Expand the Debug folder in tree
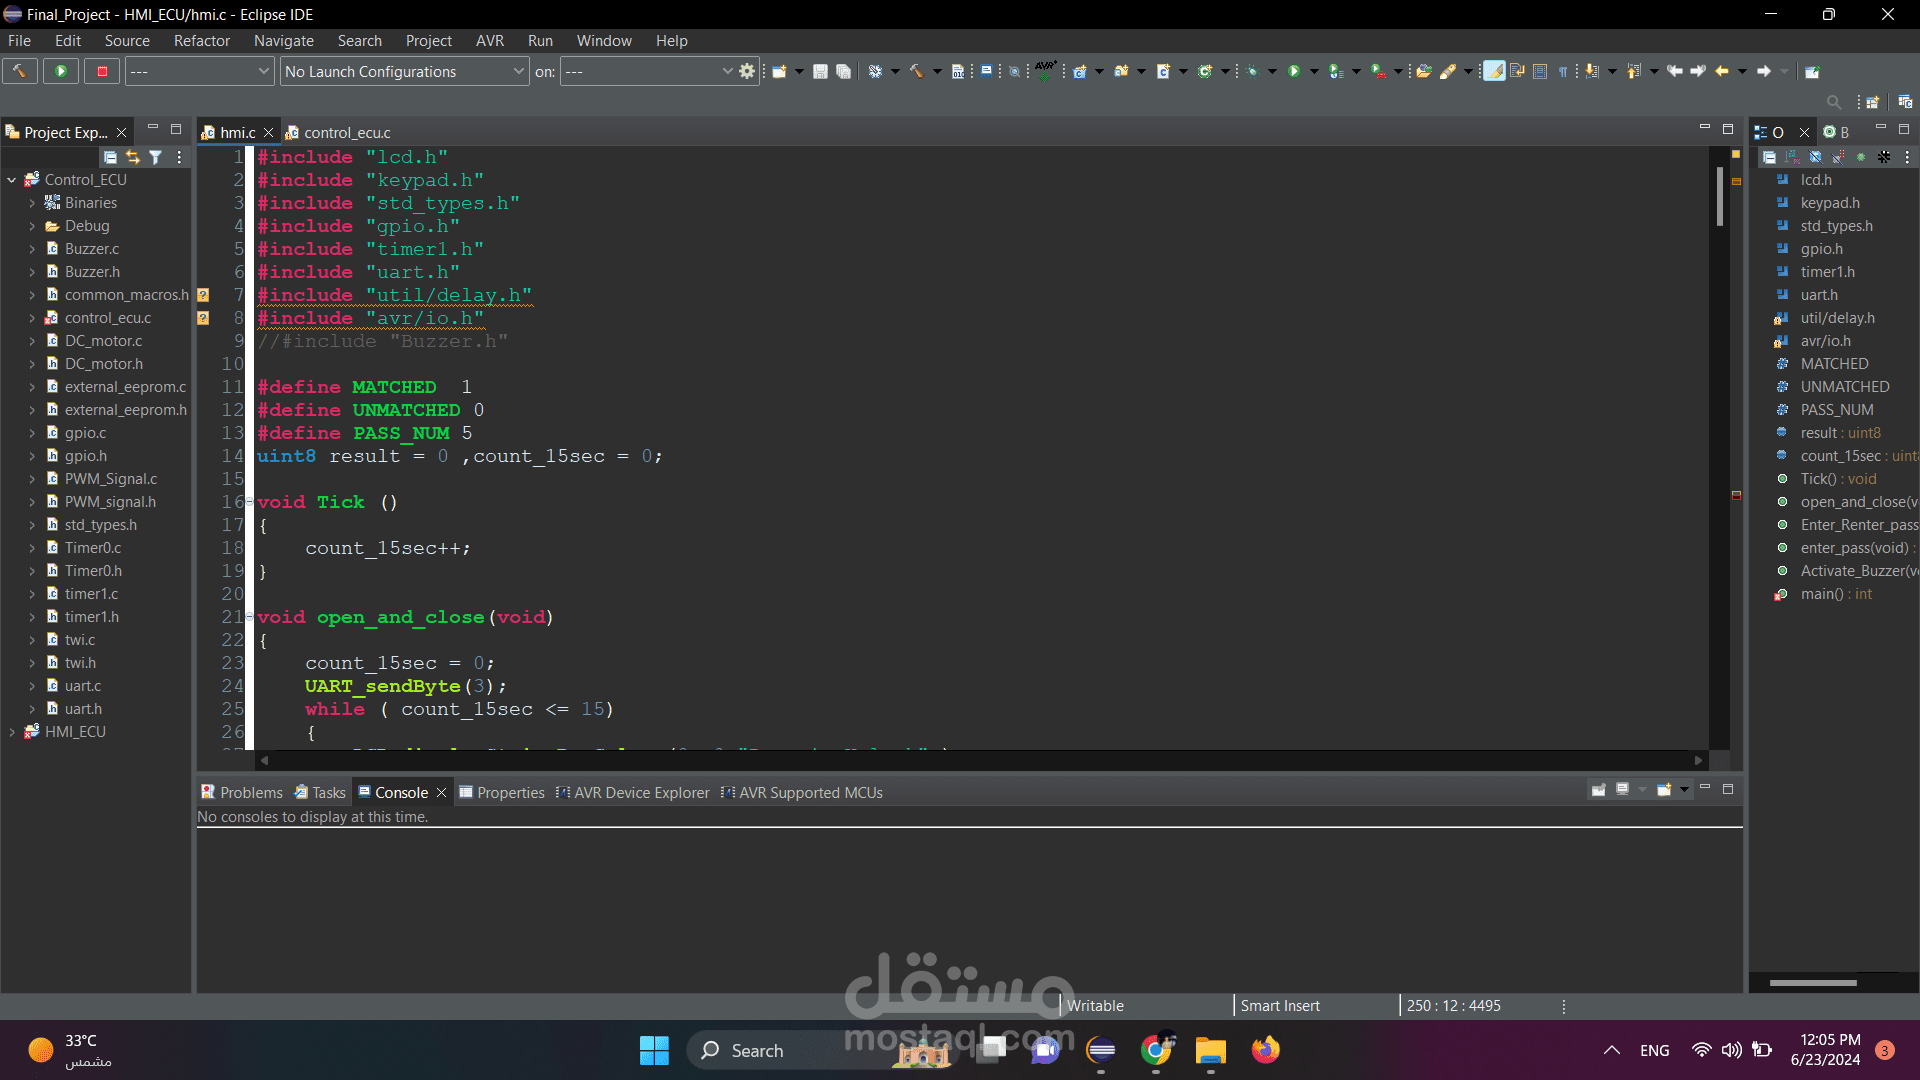 point(32,226)
